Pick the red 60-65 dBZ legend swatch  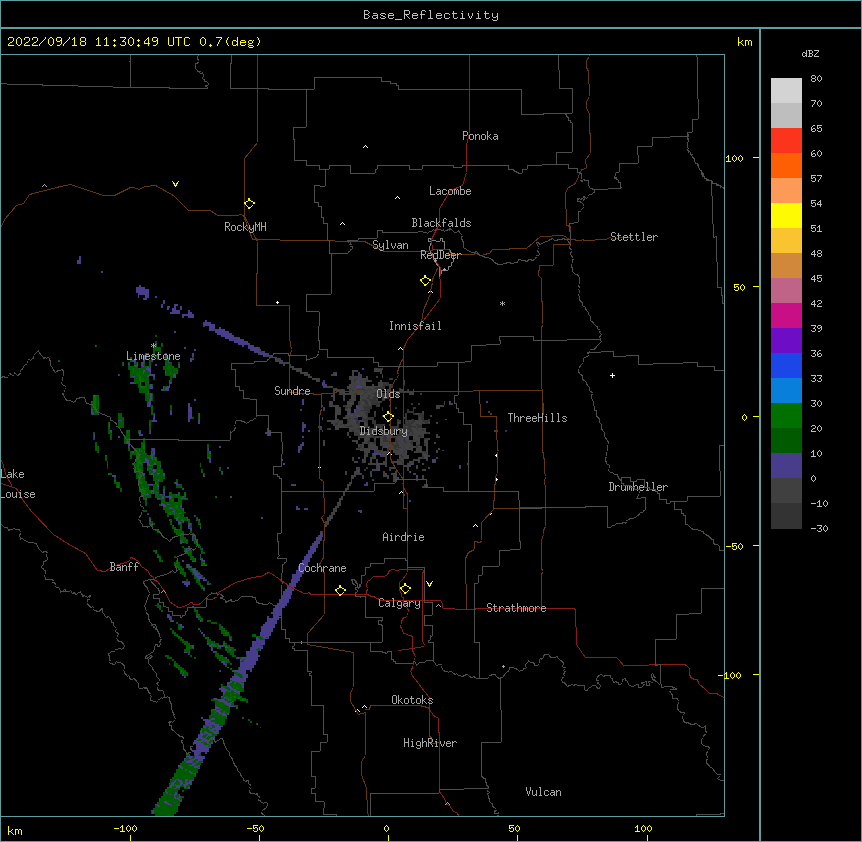pyautogui.click(x=786, y=140)
